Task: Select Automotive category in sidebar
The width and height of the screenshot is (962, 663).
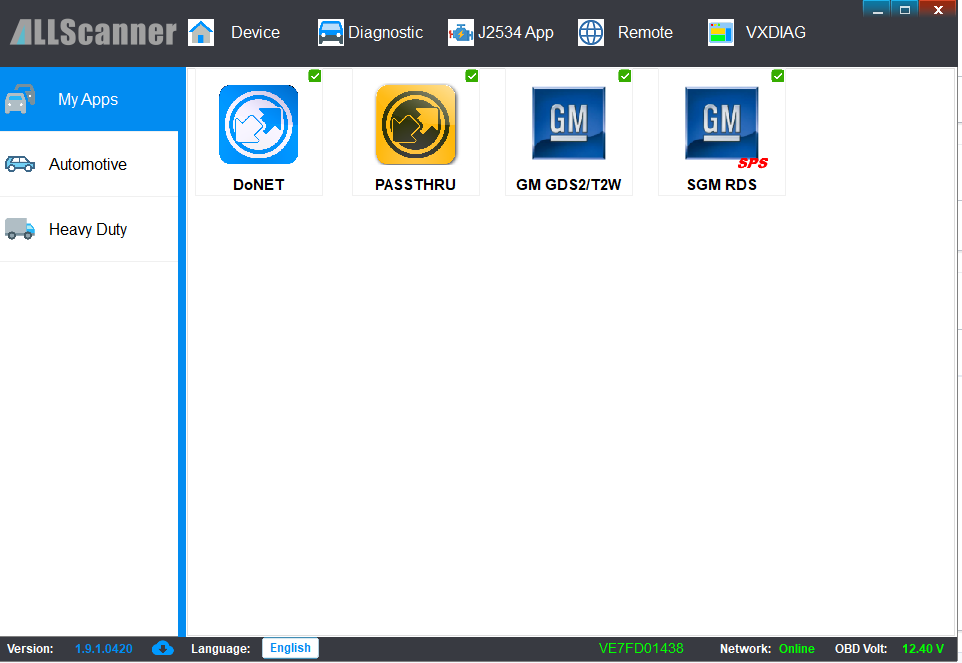Action: [x=90, y=164]
